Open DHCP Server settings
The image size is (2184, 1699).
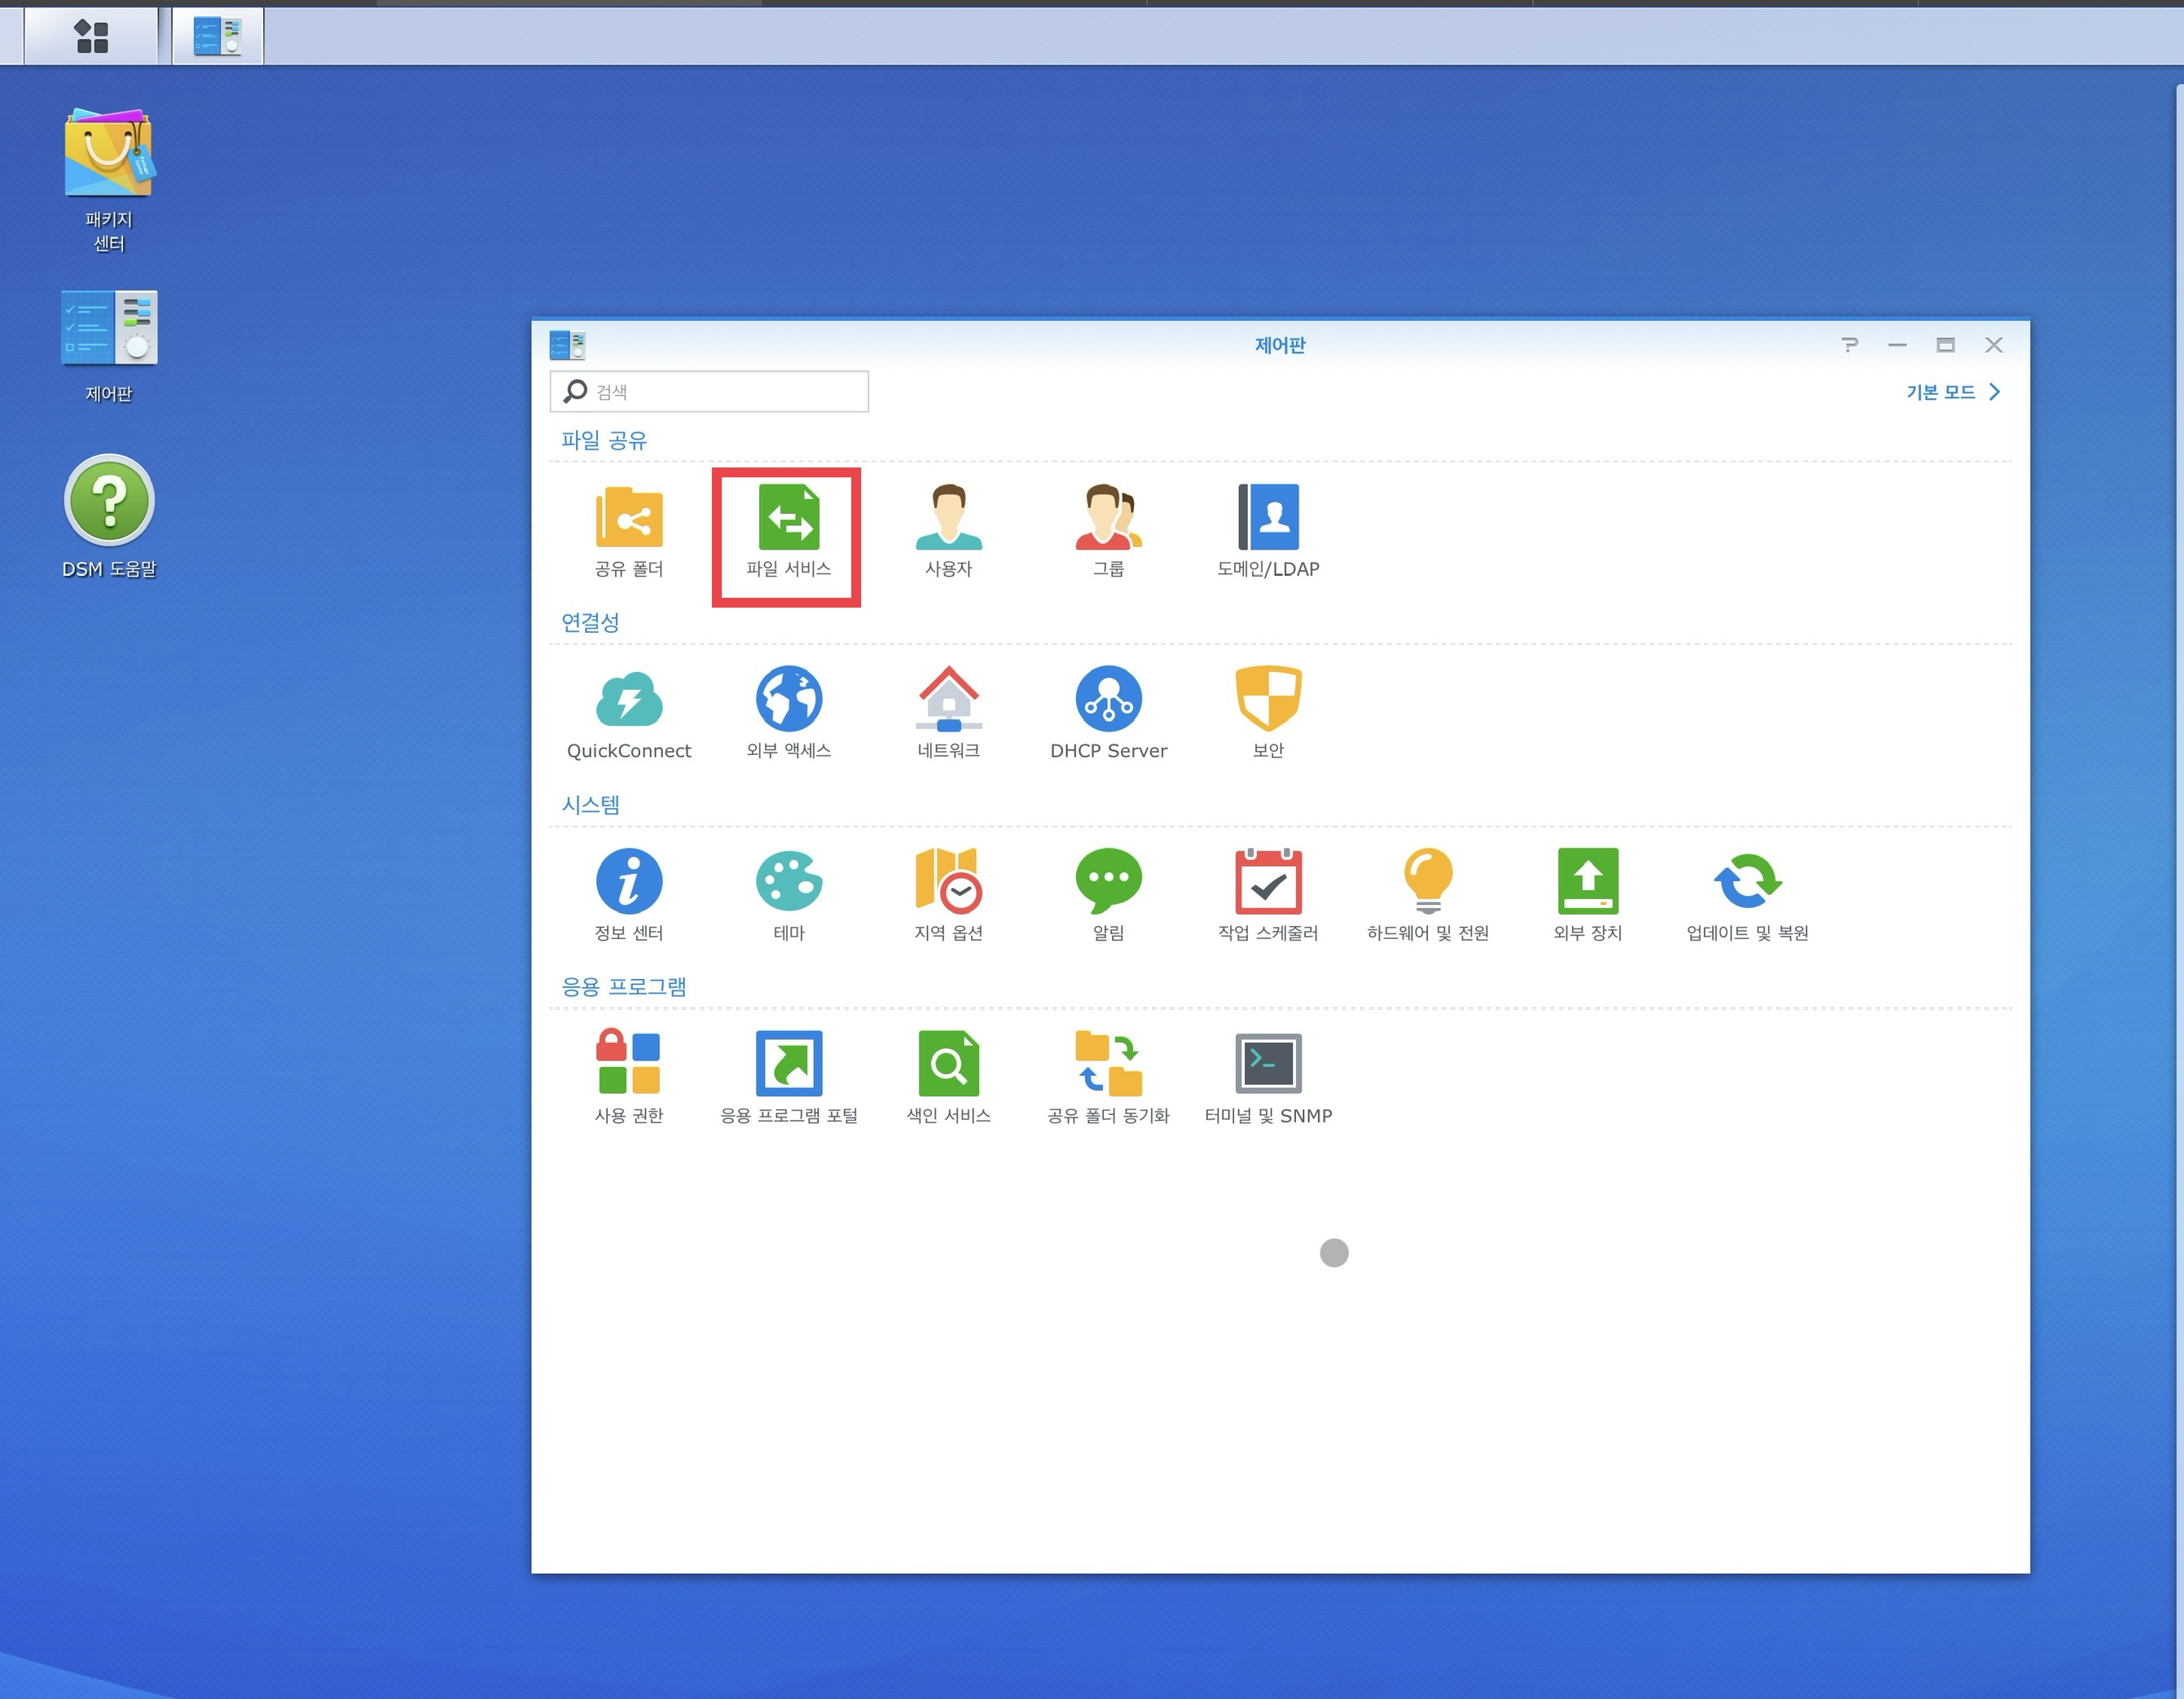tap(1108, 714)
